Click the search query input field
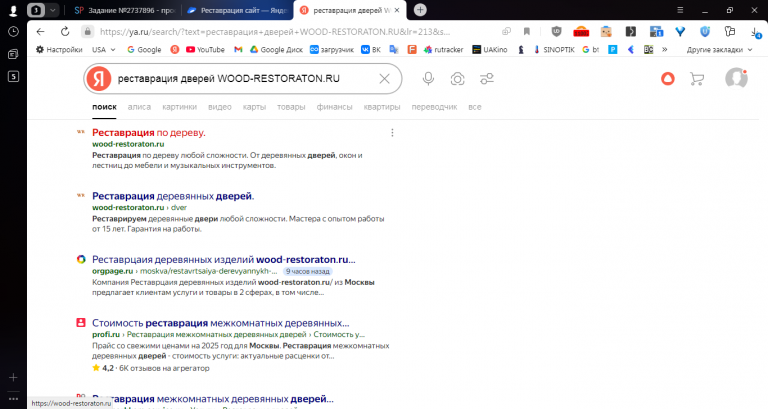 click(x=243, y=78)
